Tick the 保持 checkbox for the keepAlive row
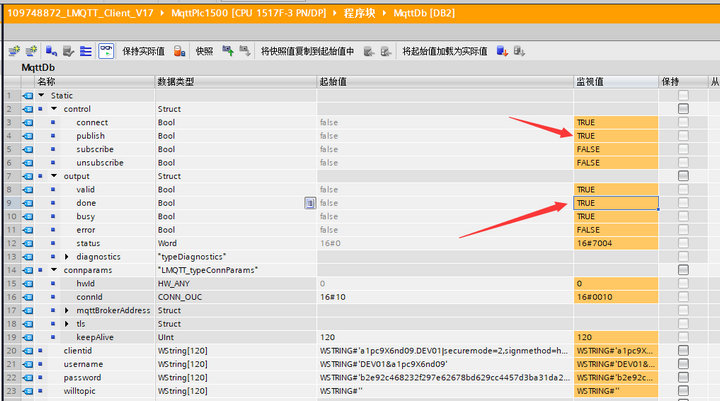The height and width of the screenshot is (401, 720). [x=683, y=337]
